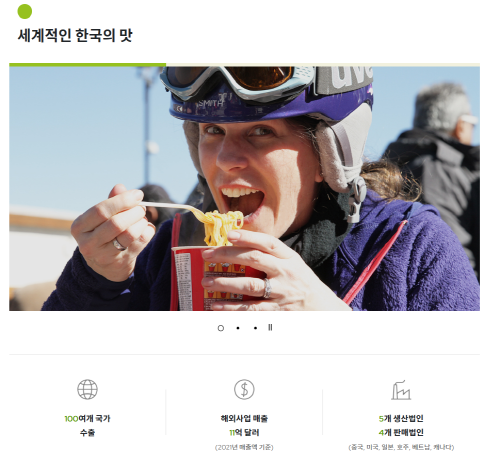
Task: Click the green filled part of slide progress bar
Action: tap(87, 65)
